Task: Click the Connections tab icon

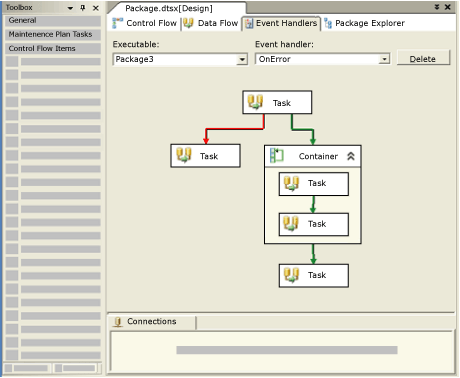Action: click(117, 322)
